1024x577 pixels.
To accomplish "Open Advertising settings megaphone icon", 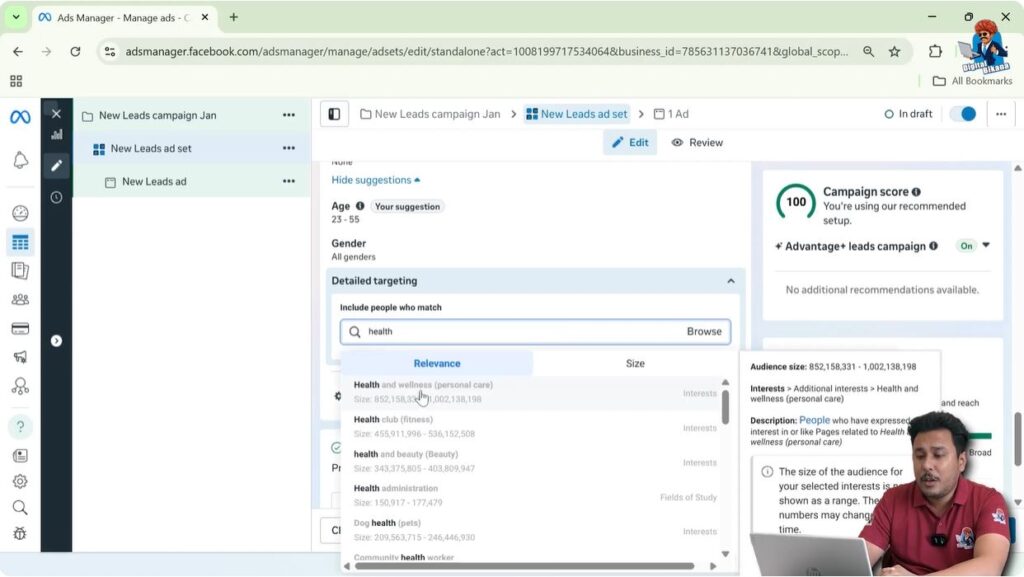I will [20, 356].
